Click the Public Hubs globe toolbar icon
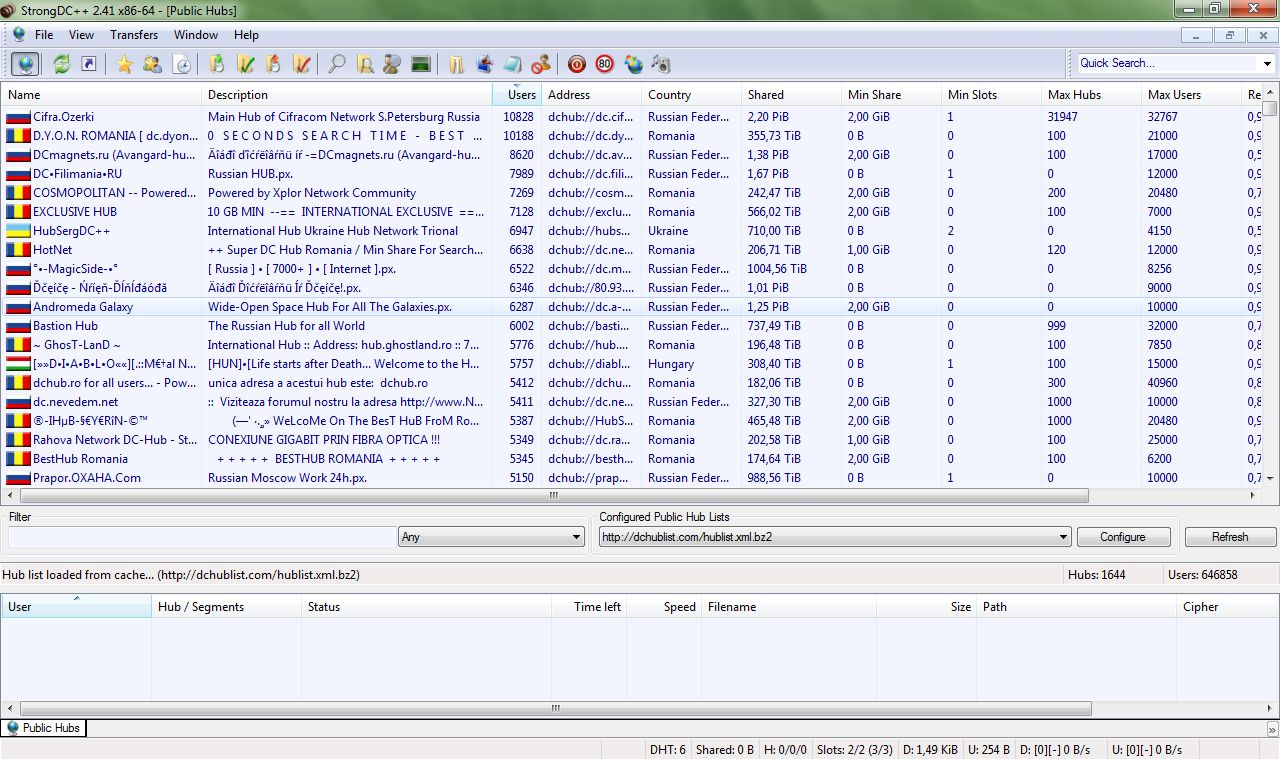 click(x=25, y=64)
